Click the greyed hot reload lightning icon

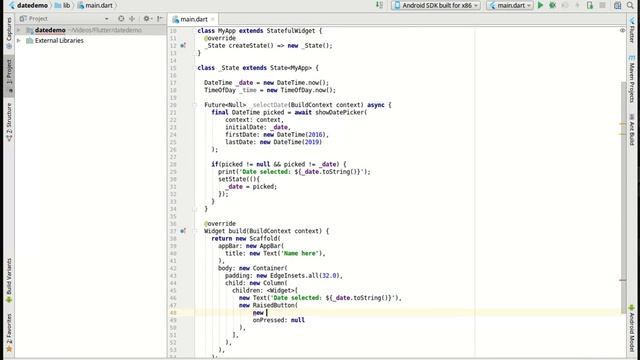pos(577,5)
